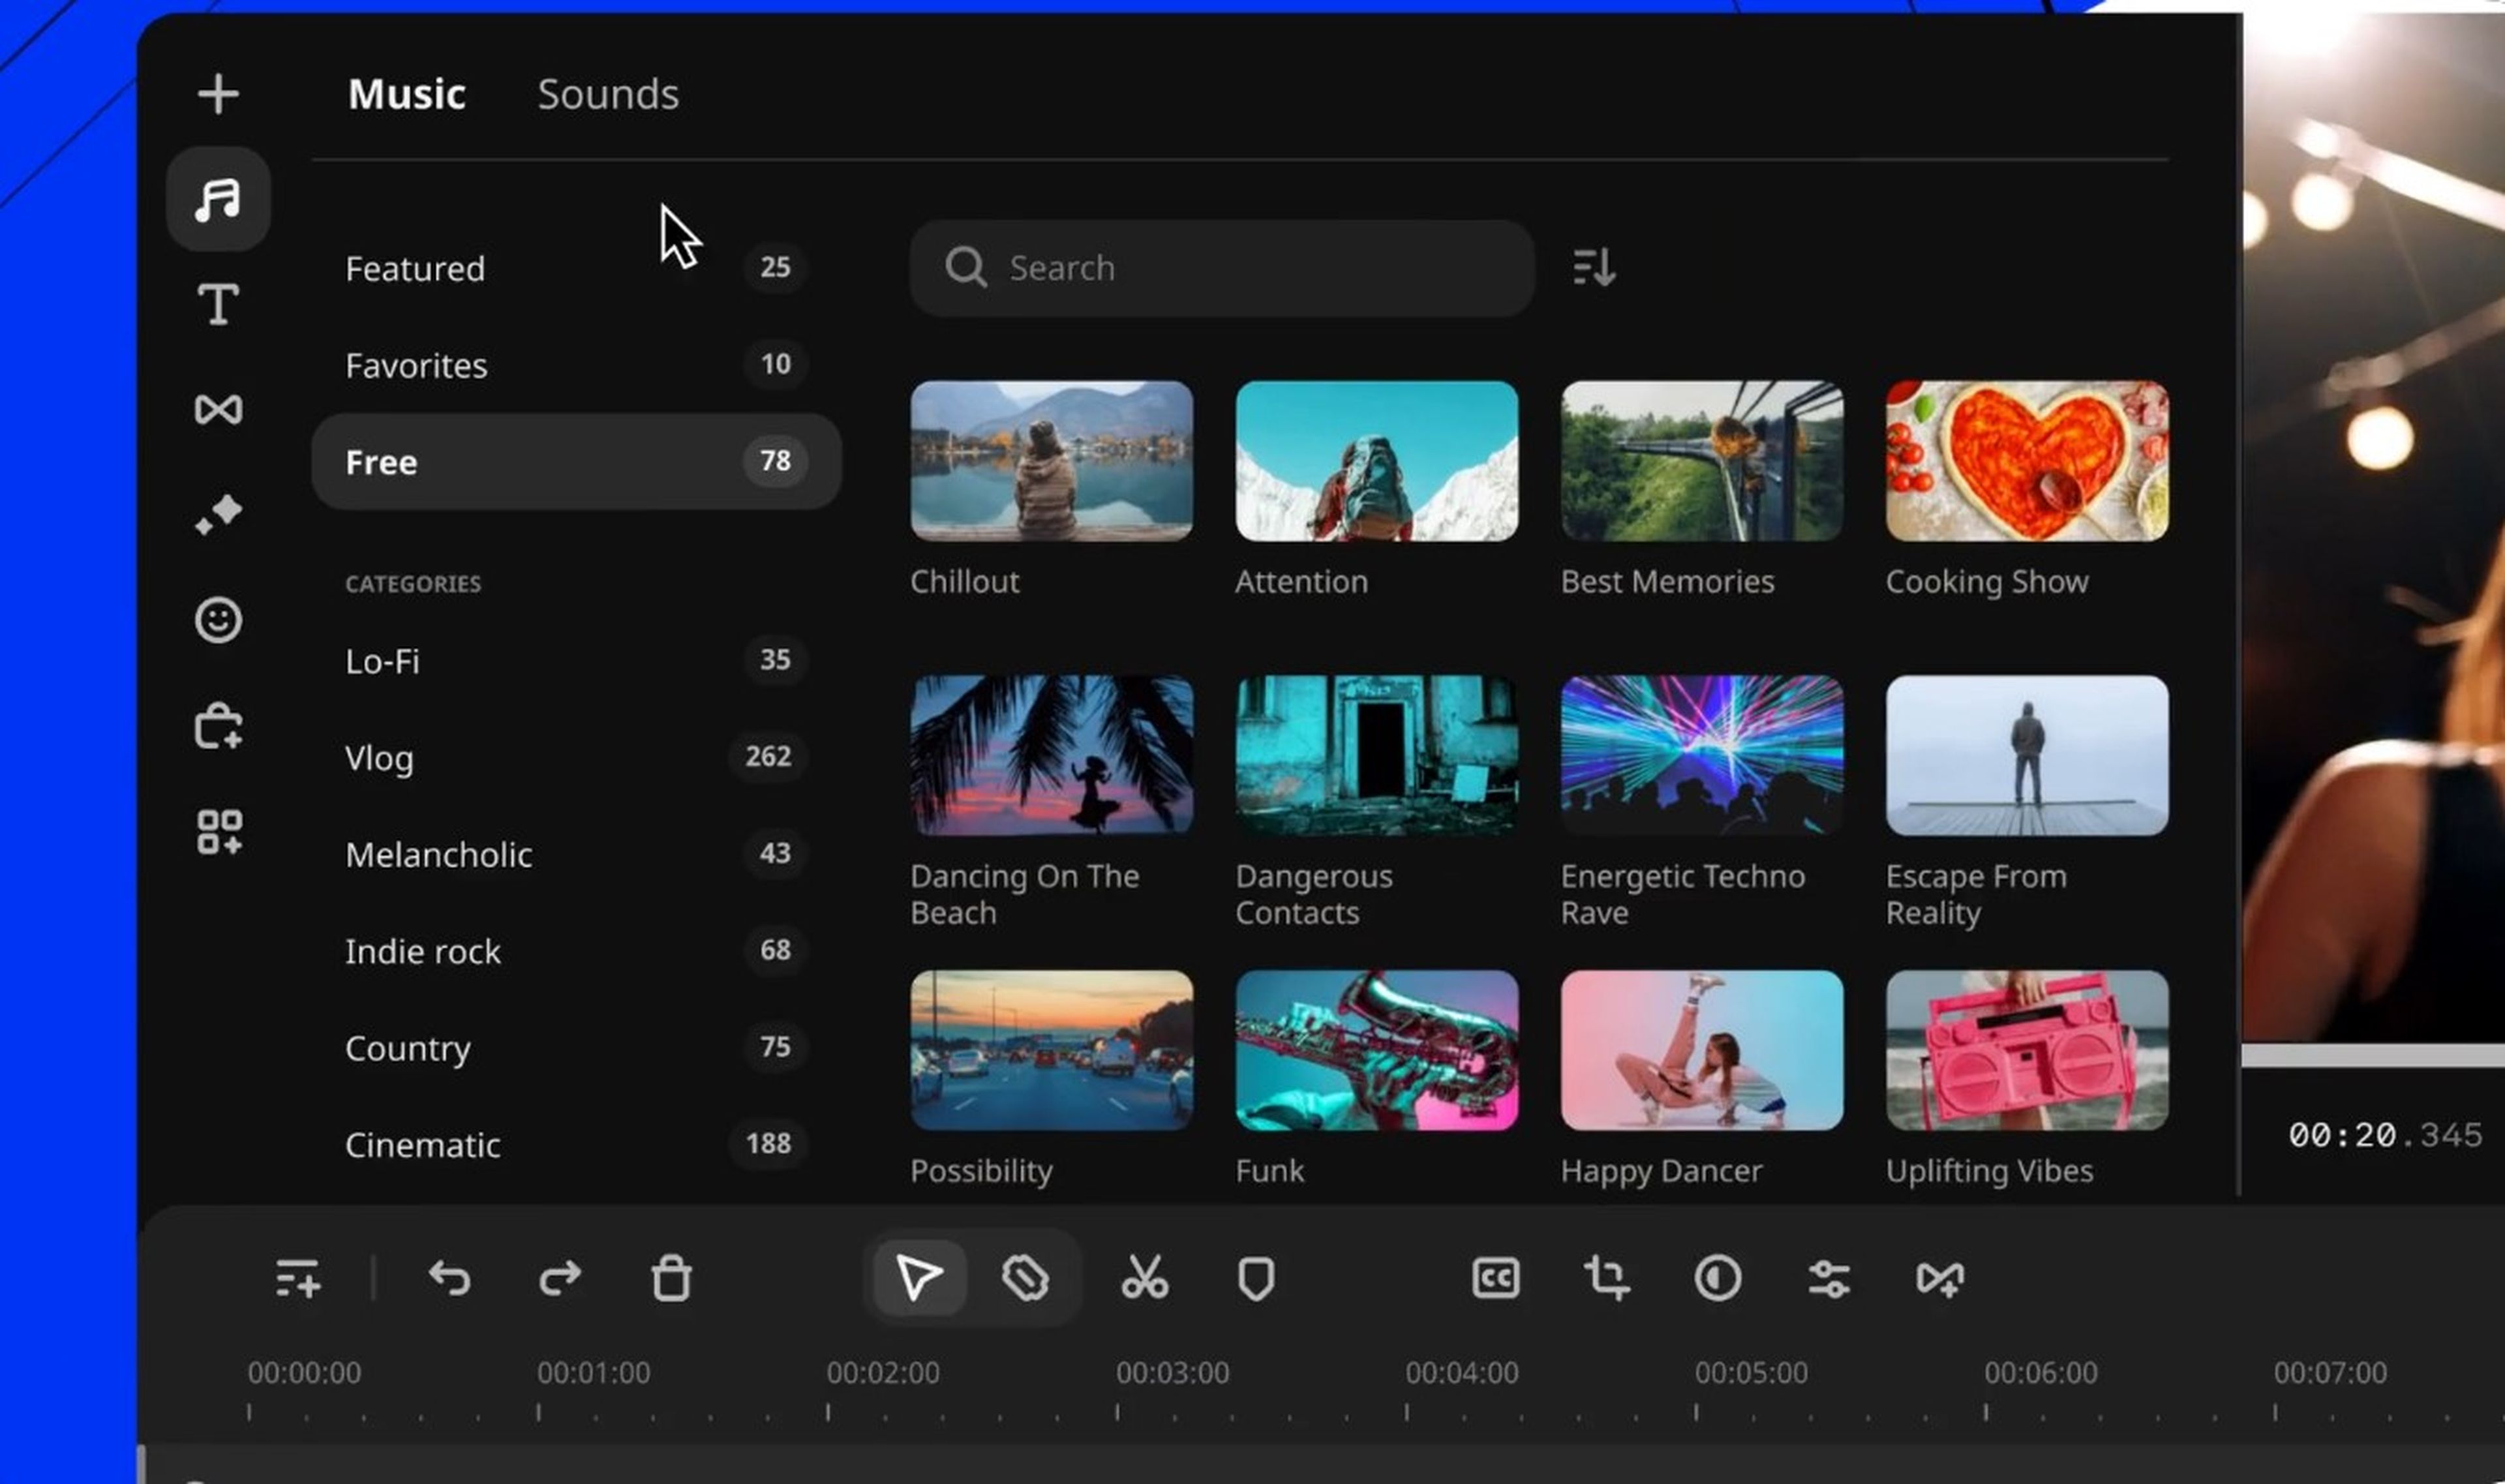This screenshot has width=2505, height=1484.
Task: Click the music Search field
Action: point(1222,268)
